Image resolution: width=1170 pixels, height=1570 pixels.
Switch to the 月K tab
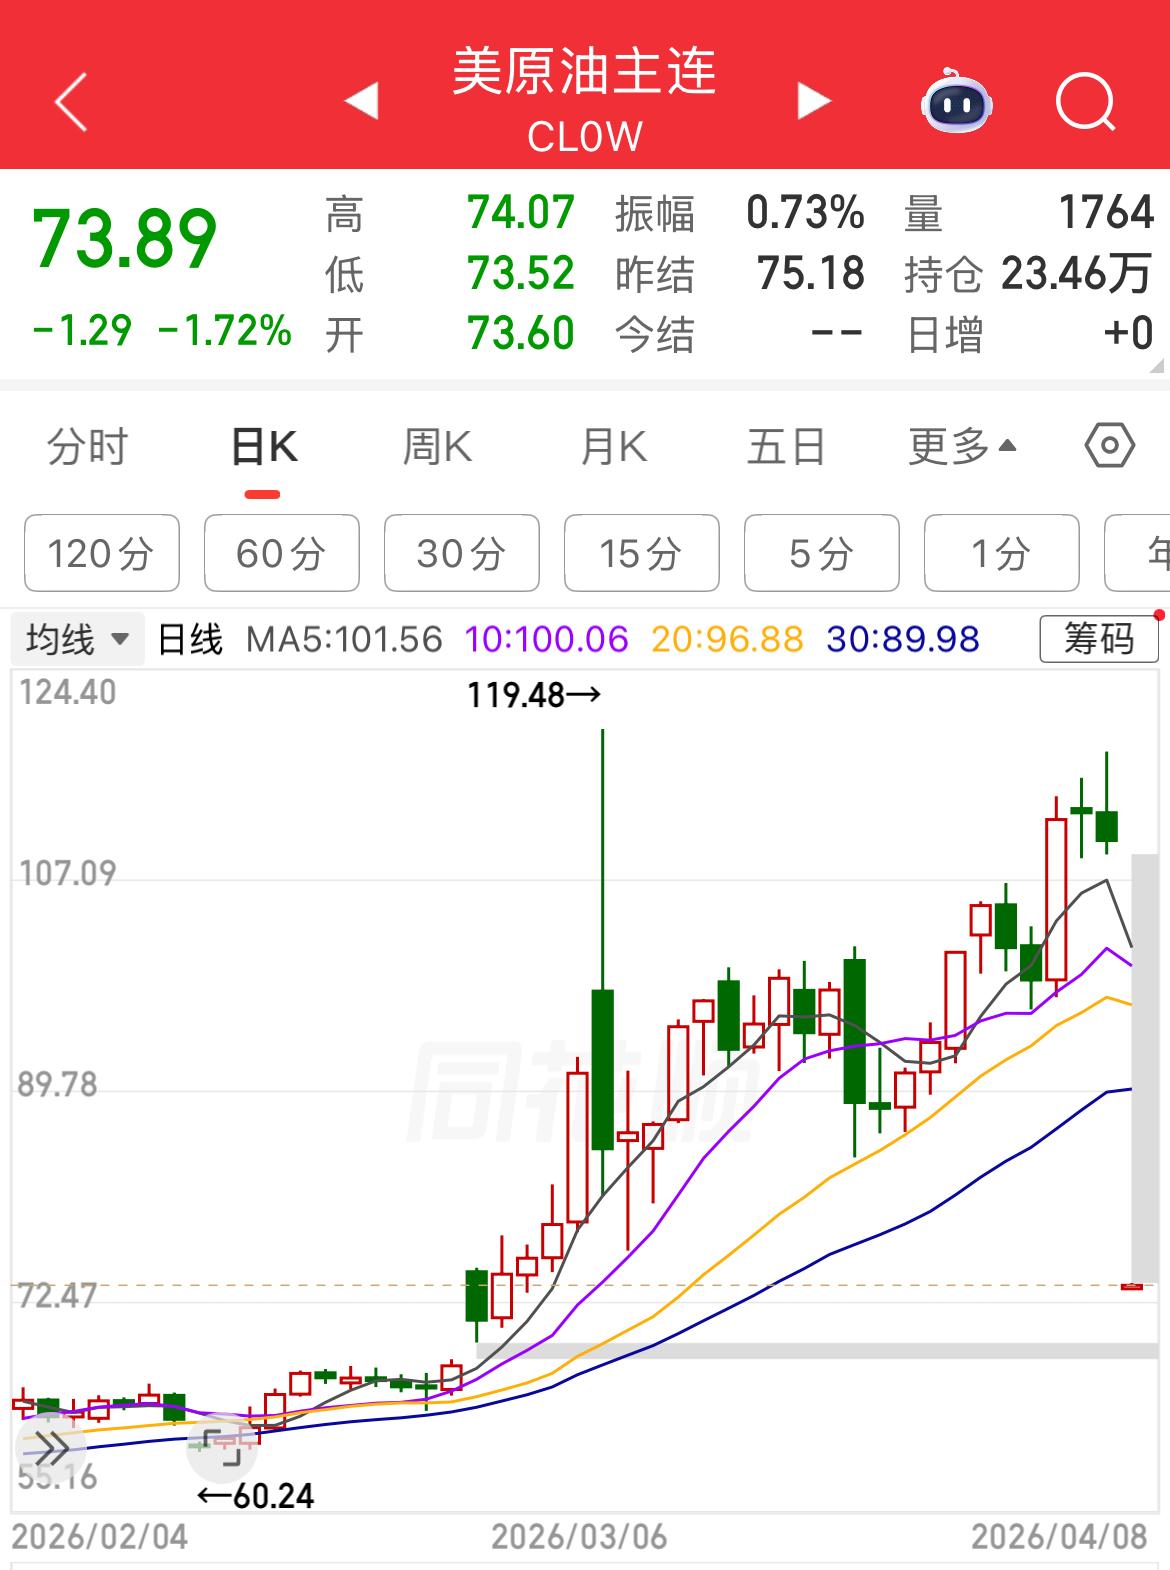pos(613,446)
